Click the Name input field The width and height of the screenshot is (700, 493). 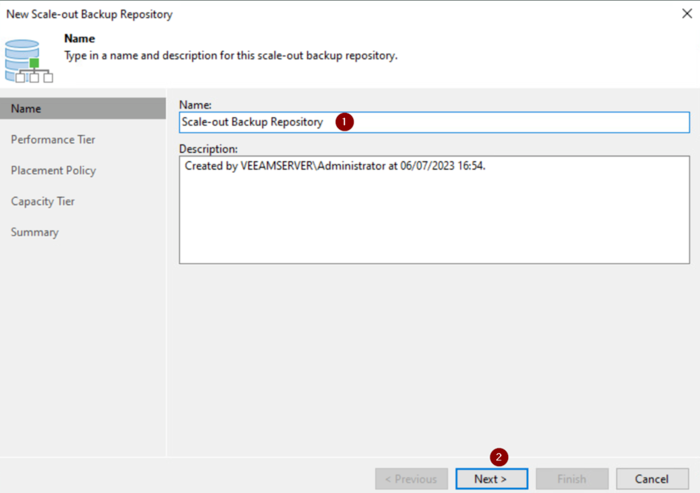point(434,122)
